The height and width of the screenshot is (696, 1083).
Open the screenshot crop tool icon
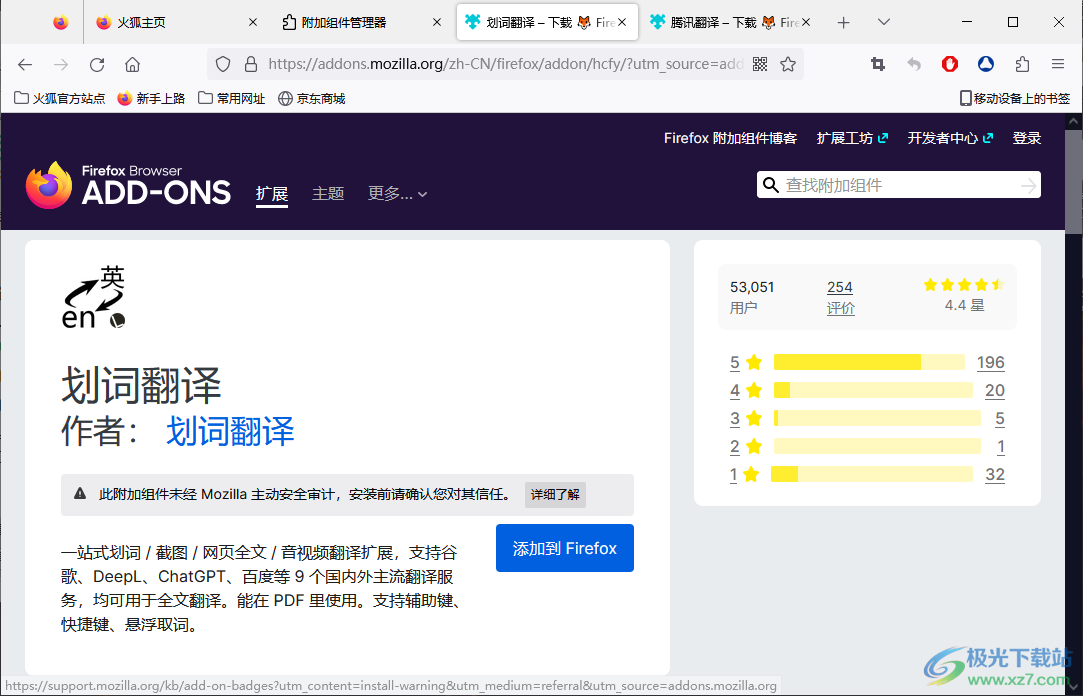pyautogui.click(x=878, y=64)
